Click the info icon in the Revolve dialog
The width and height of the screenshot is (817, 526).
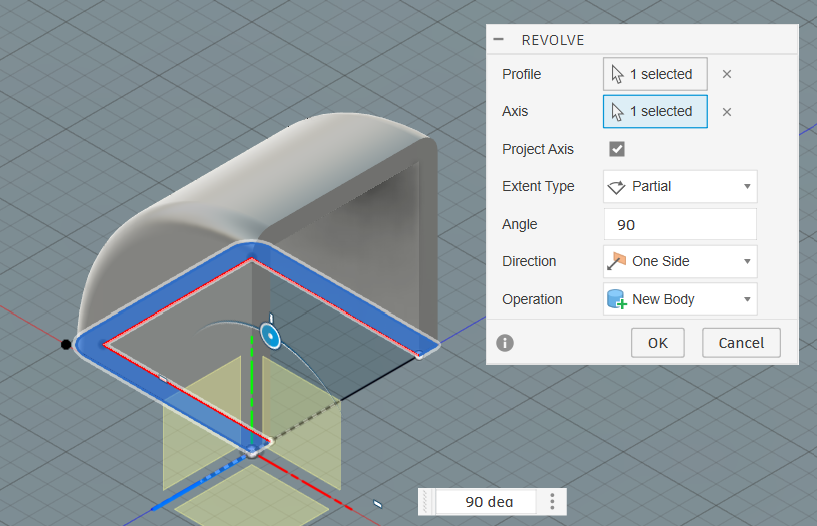point(505,343)
